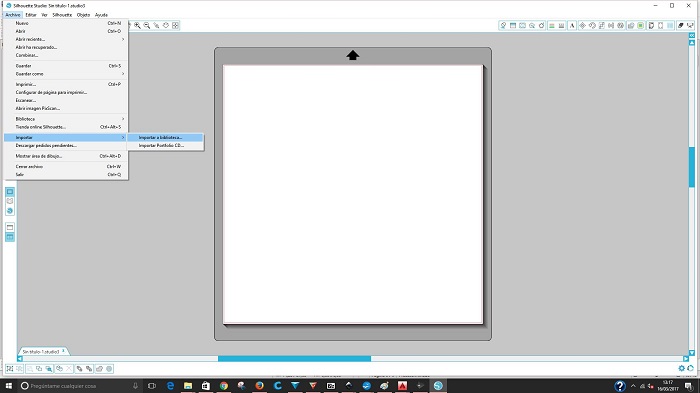Choose Imprimir... from the menu
The image size is (700, 393).
(x=66, y=84)
